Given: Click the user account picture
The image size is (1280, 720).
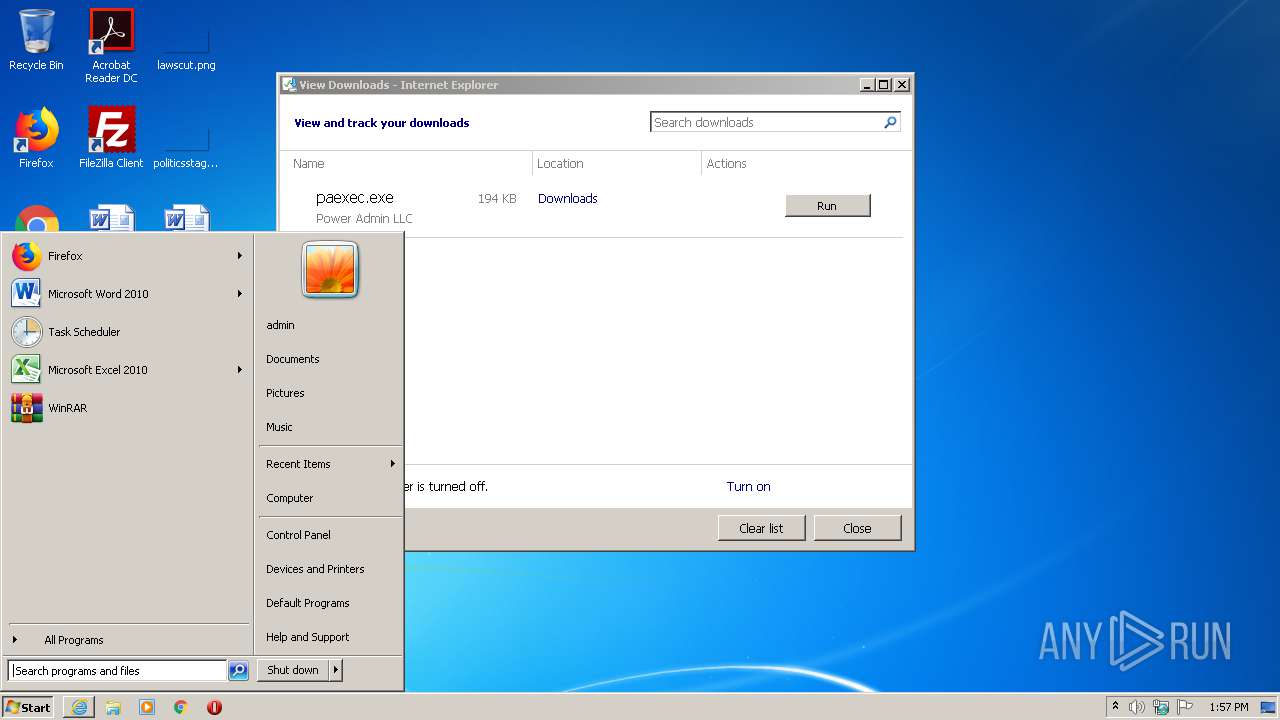Looking at the screenshot, I should (330, 269).
